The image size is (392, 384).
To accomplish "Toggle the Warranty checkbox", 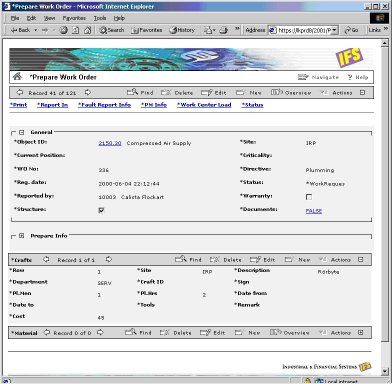I will [309, 197].
